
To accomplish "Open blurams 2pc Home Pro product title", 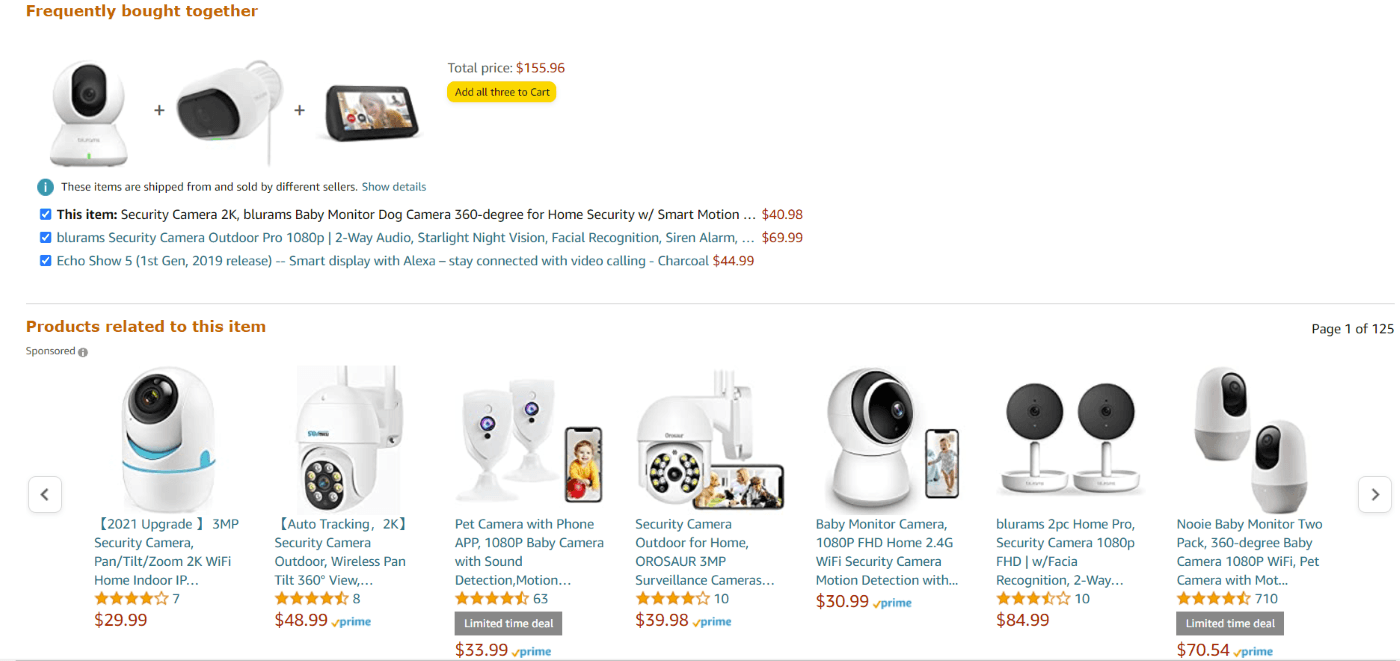I will click(x=1066, y=552).
